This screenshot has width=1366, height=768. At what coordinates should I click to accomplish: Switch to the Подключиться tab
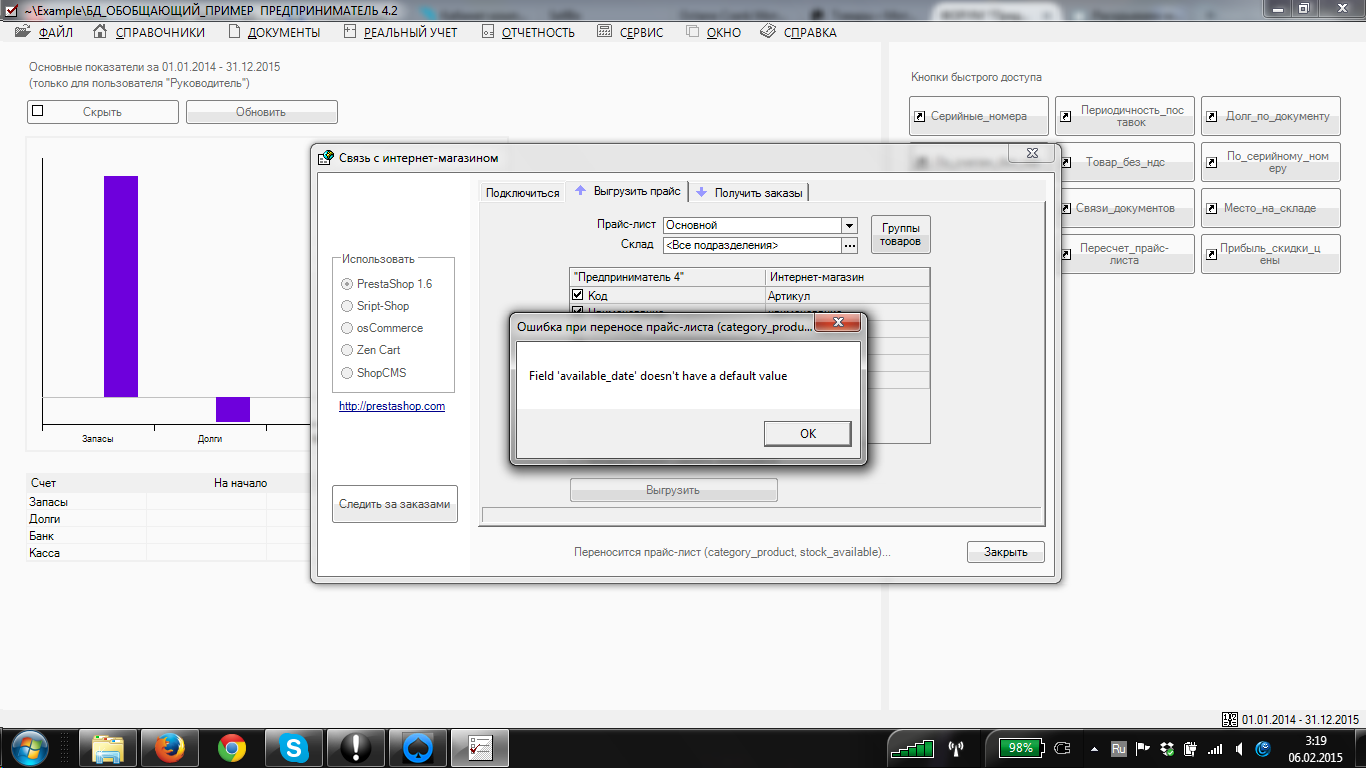[522, 193]
